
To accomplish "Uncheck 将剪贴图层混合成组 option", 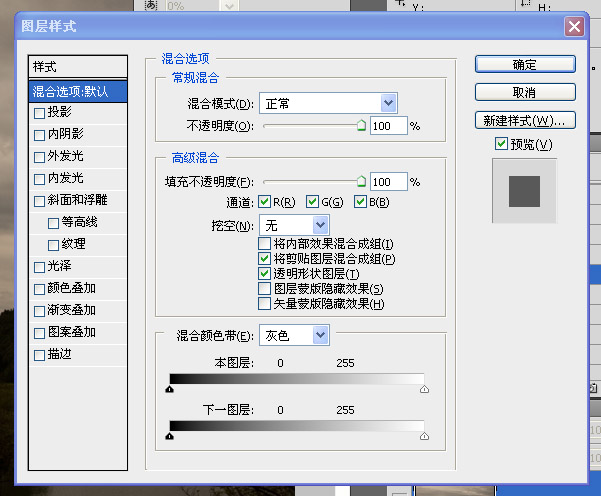I will [x=264, y=258].
